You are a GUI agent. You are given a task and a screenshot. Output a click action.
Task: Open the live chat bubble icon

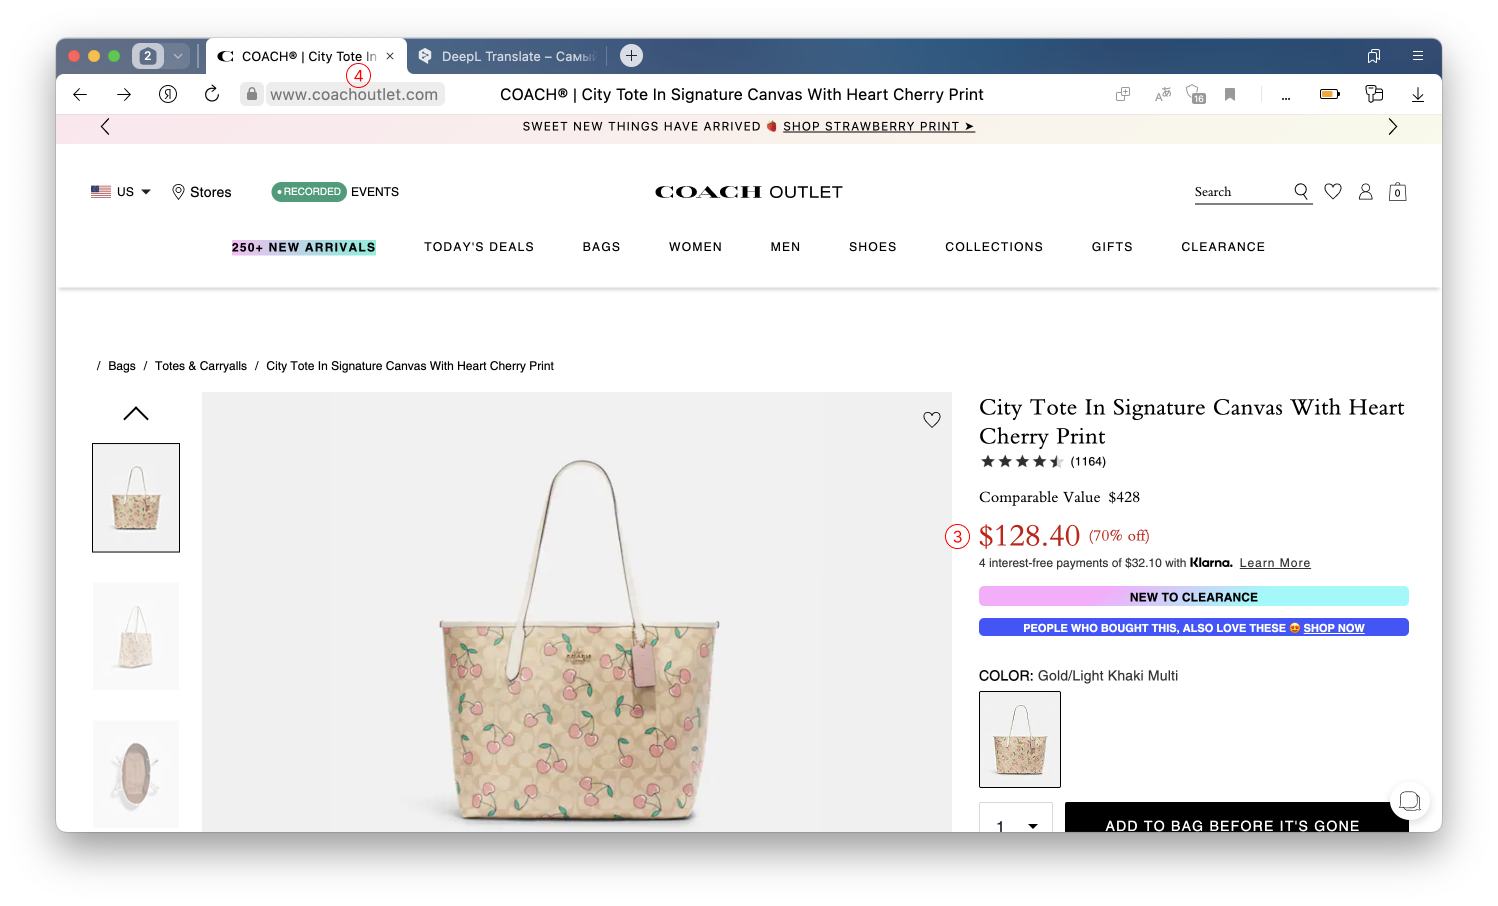[x=1409, y=800]
